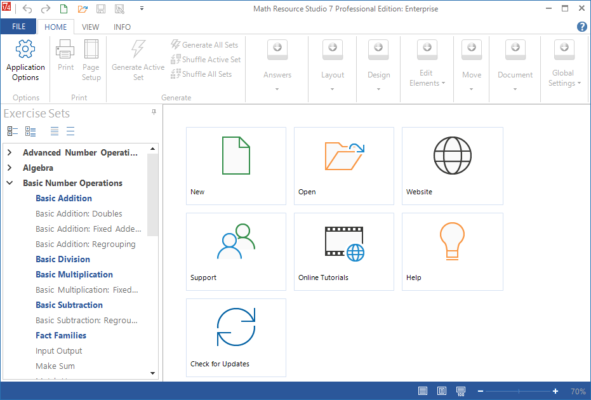The image size is (591, 400).
Task: Switch to the VIEW ribbon tab
Action: 90,27
